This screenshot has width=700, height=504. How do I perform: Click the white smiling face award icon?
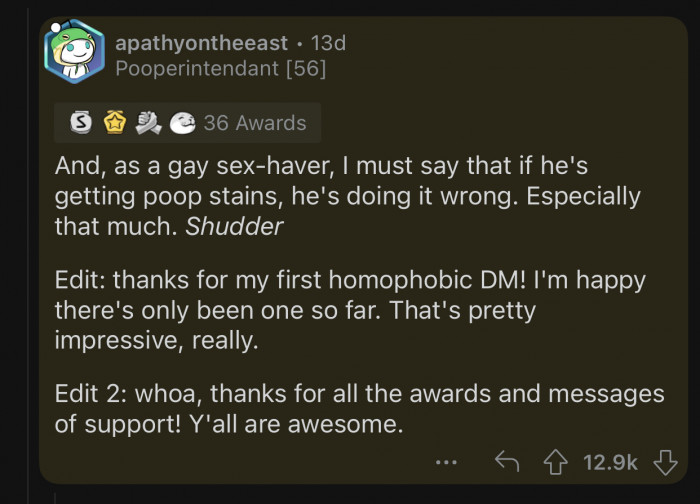180,123
